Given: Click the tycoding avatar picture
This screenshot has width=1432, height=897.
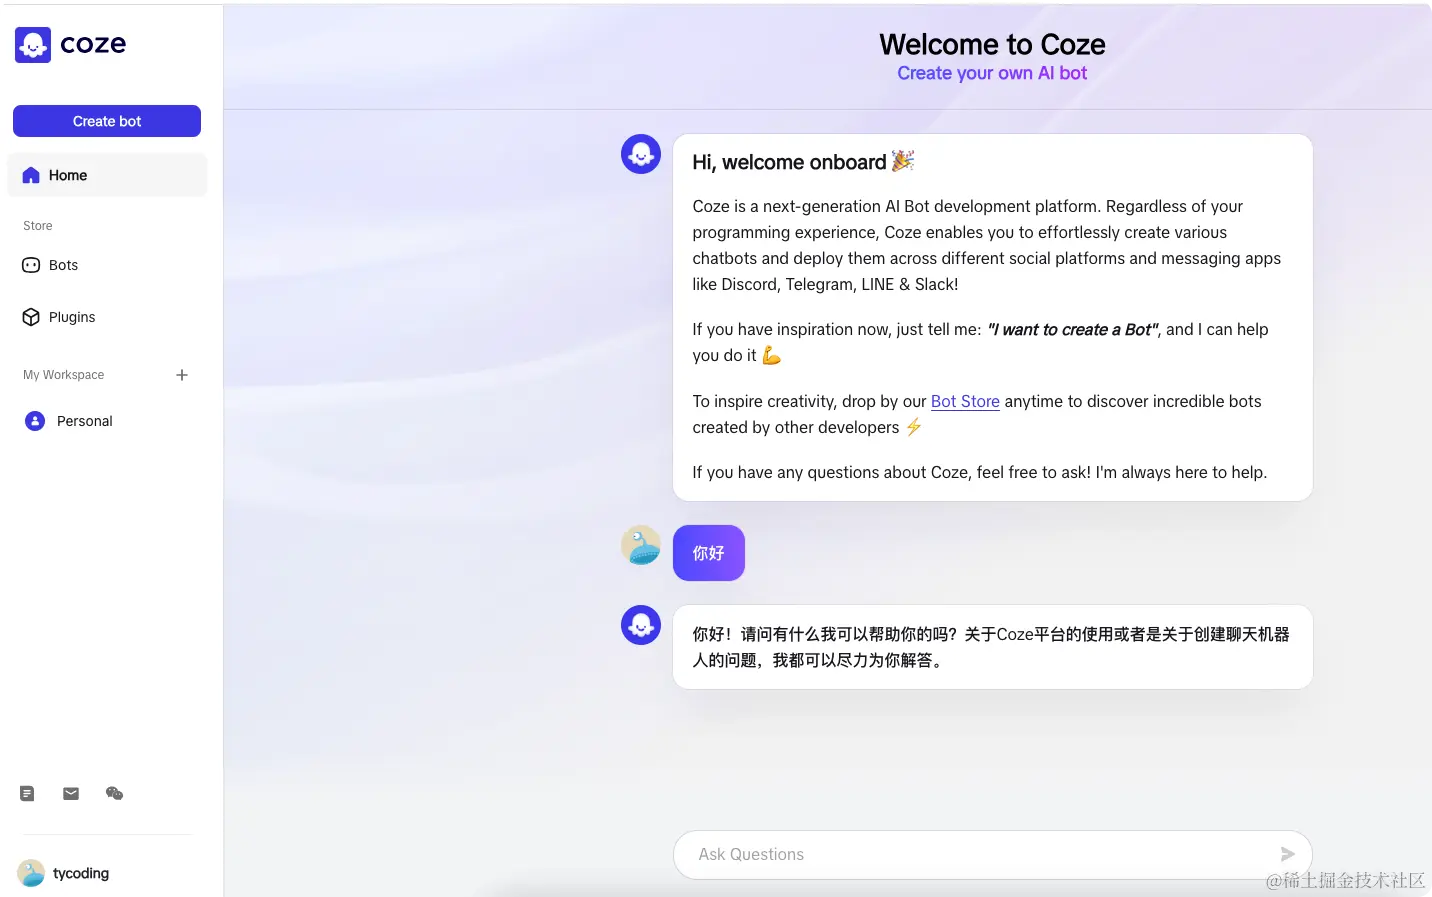Looking at the screenshot, I should click(31, 873).
